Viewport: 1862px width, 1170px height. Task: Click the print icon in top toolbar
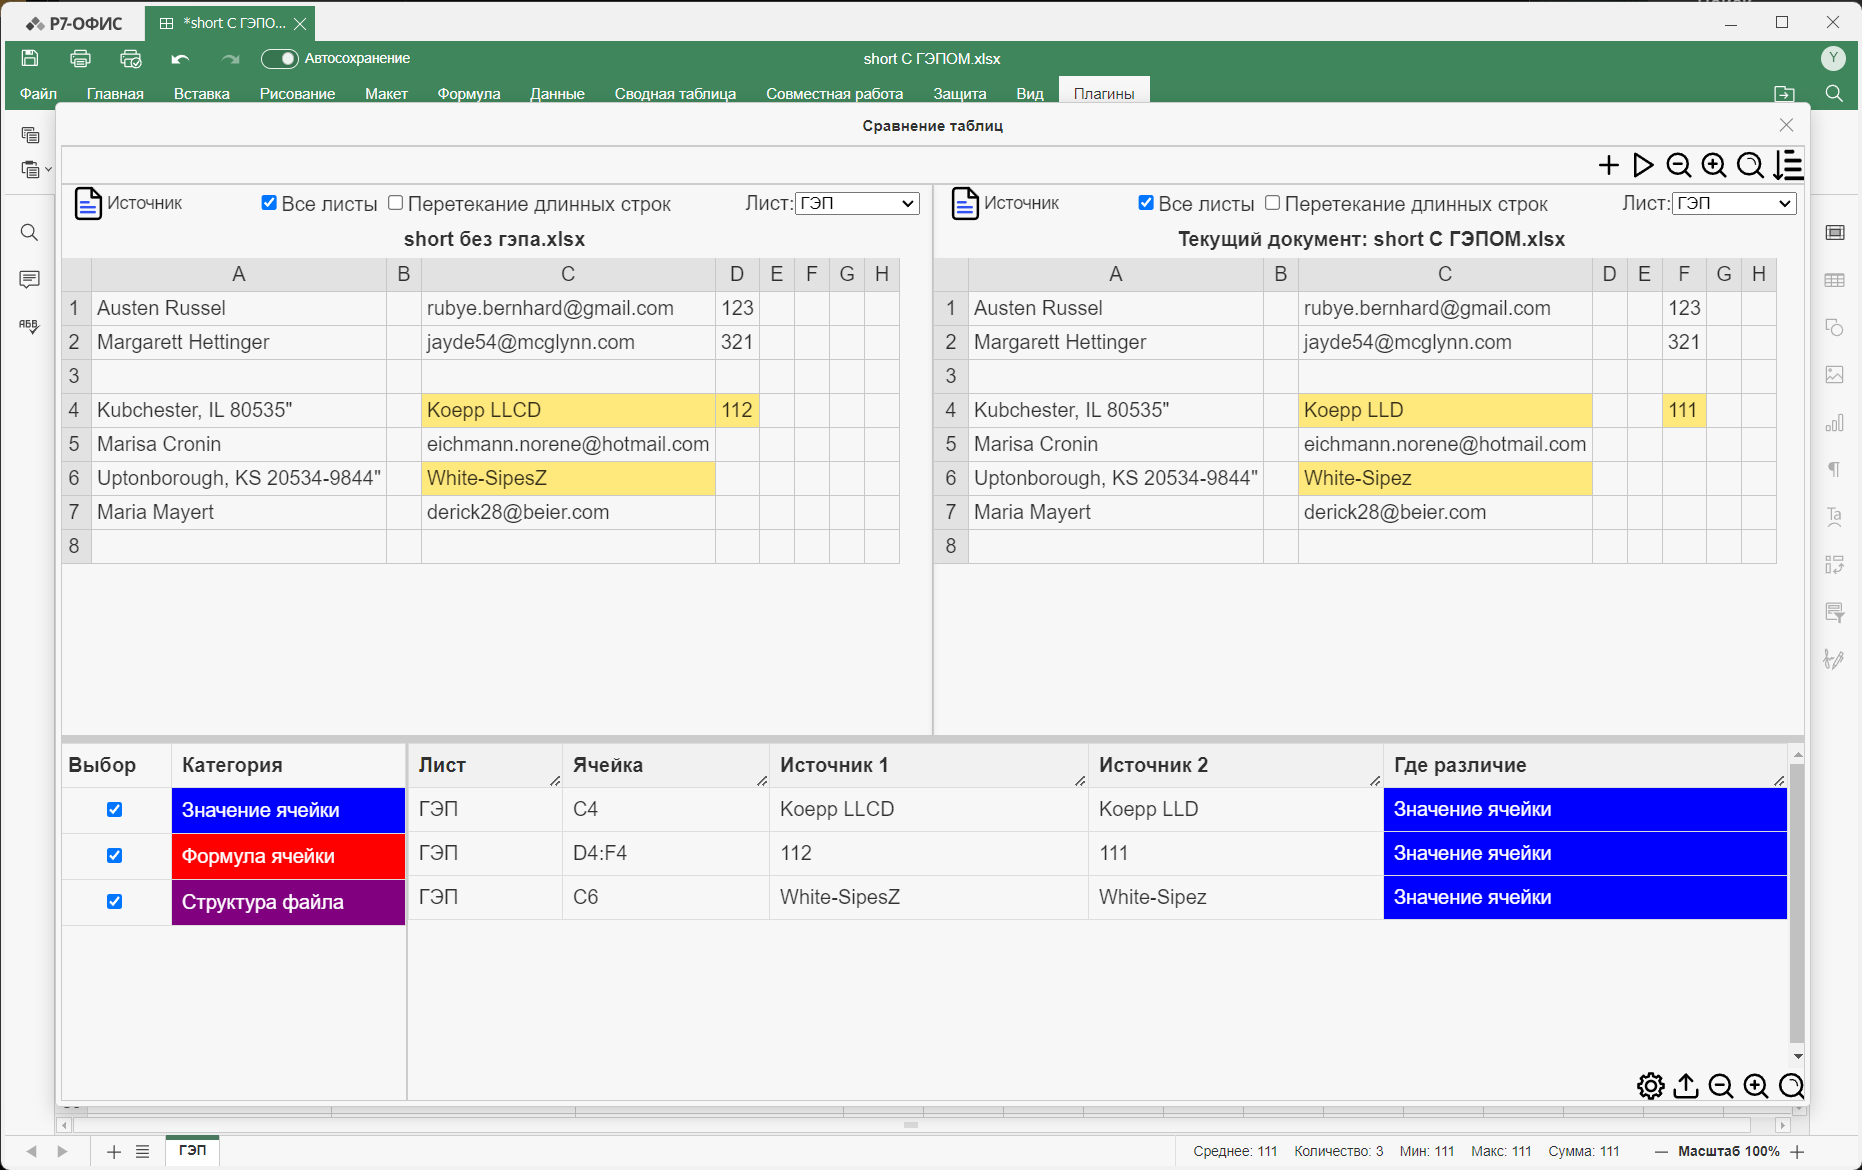coord(81,59)
